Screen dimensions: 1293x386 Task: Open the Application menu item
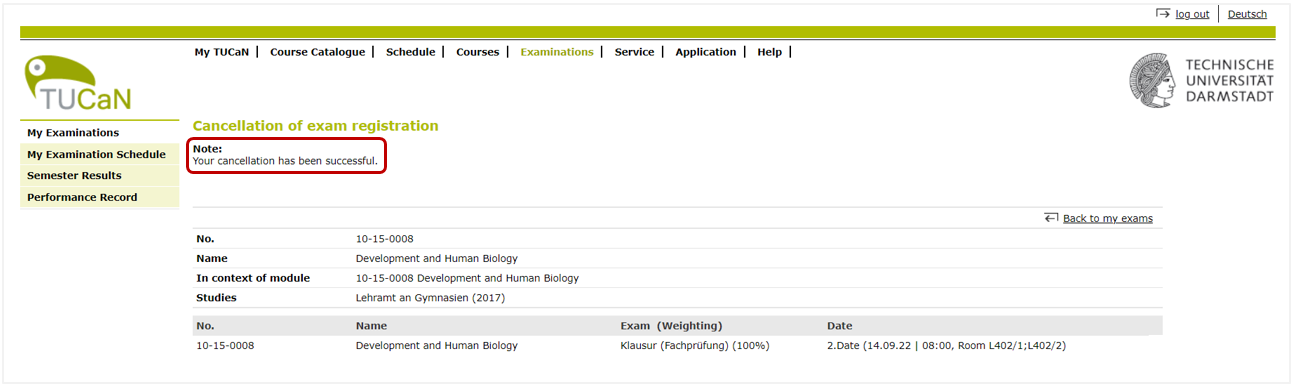click(x=705, y=52)
